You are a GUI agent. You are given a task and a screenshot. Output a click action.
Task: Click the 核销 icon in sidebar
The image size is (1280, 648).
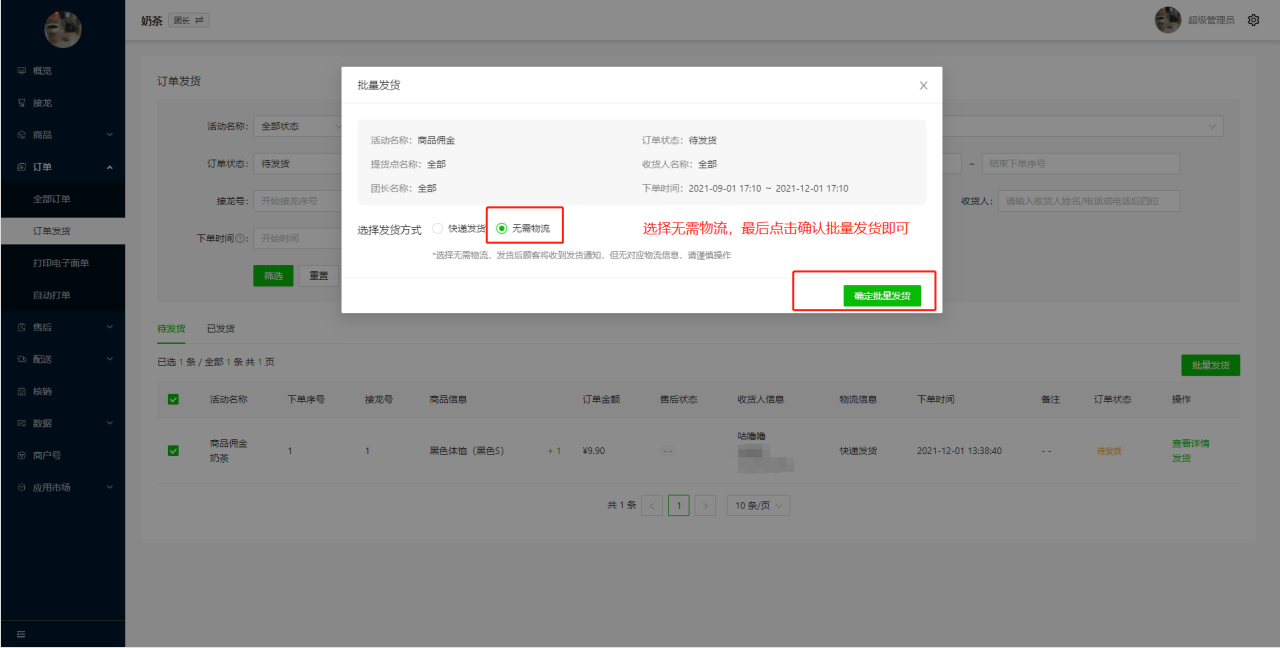(x=22, y=391)
